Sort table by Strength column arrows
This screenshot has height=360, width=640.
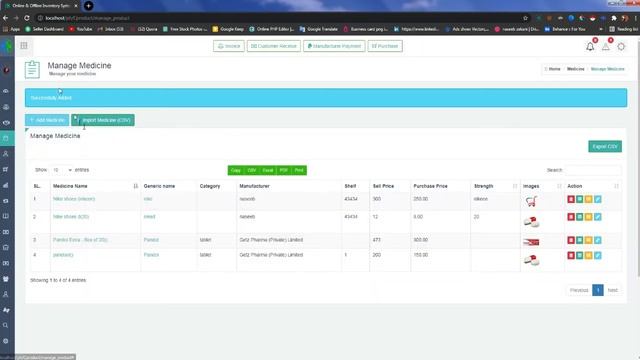click(x=515, y=186)
